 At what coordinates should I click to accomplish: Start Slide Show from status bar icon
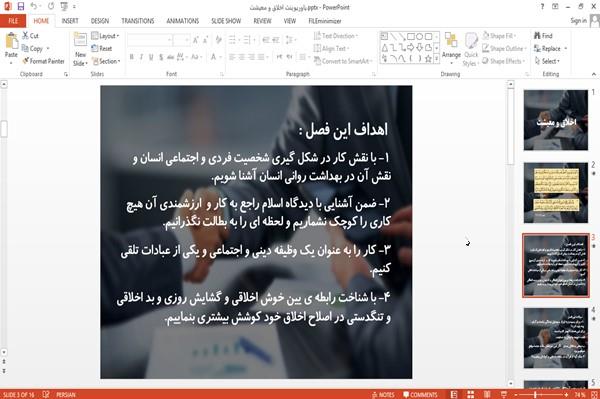click(x=504, y=394)
